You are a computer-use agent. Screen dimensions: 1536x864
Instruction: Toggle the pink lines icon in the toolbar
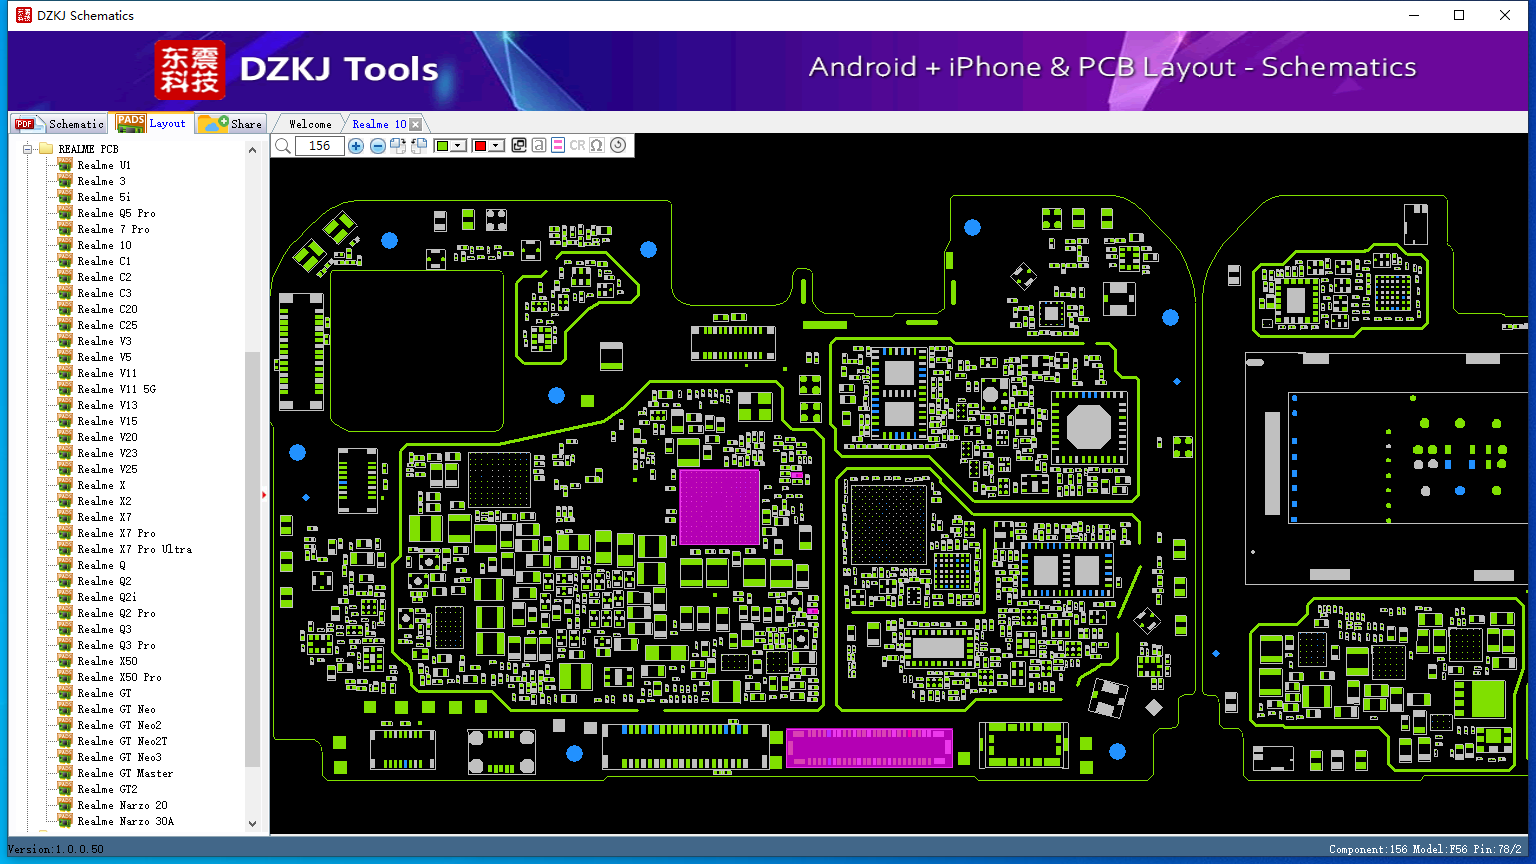click(558, 146)
